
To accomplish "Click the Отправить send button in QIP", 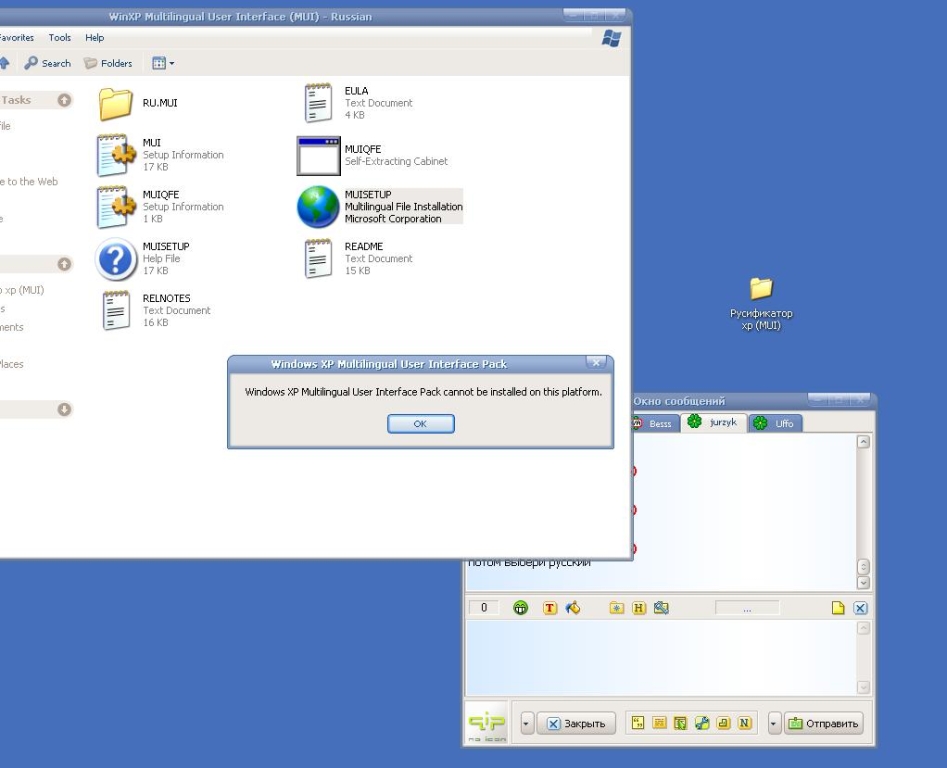I will point(824,723).
